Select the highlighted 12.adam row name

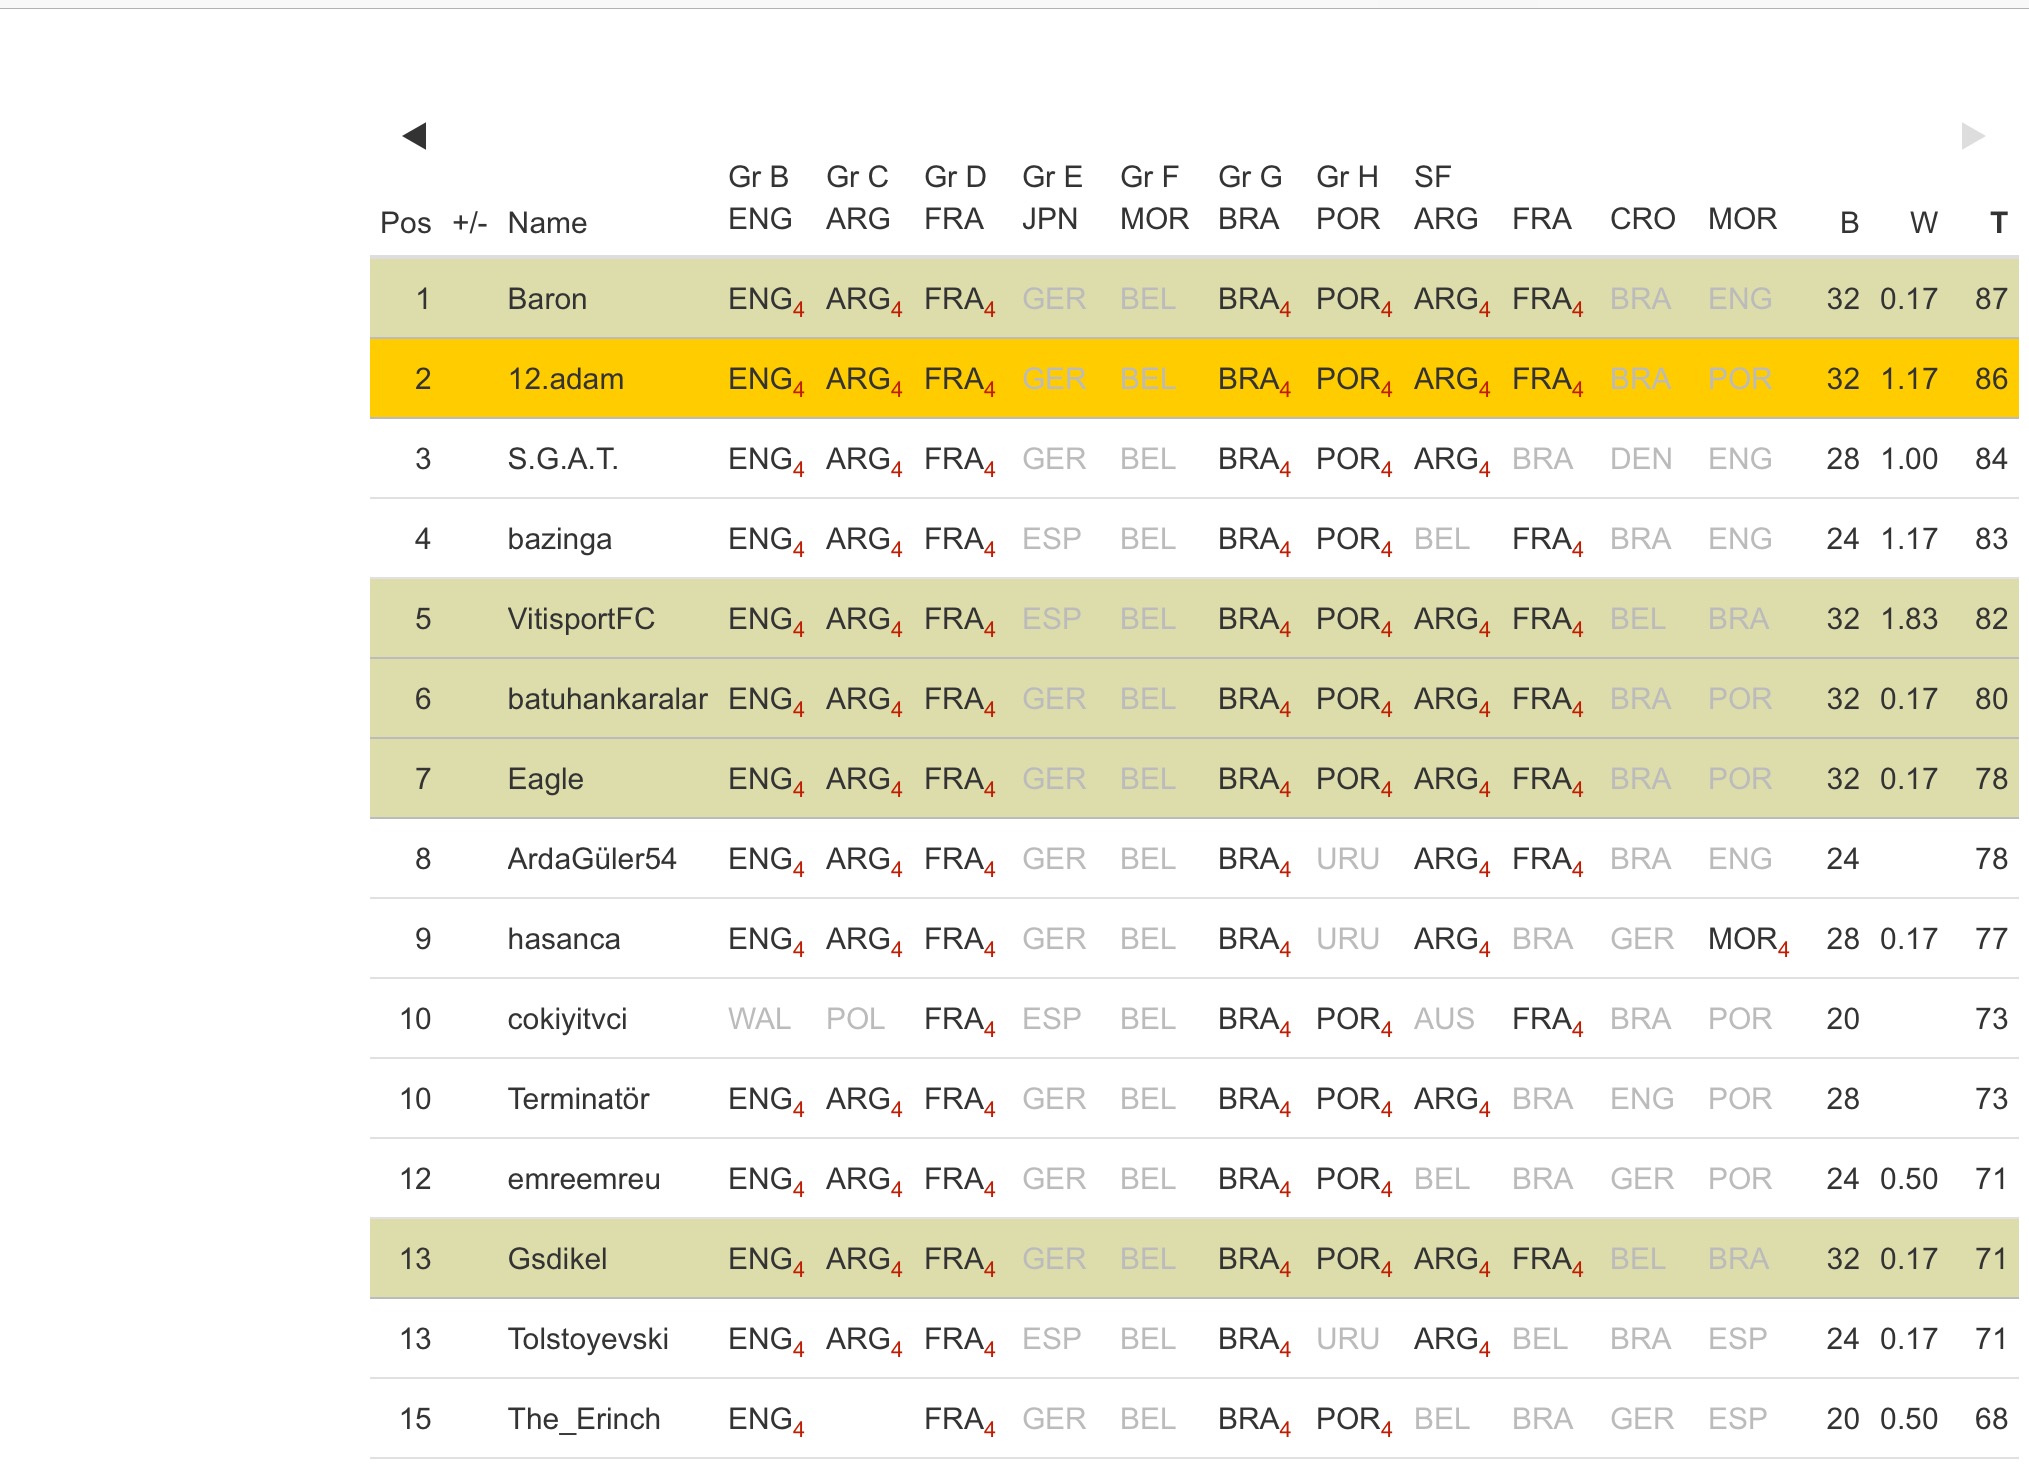(x=565, y=379)
